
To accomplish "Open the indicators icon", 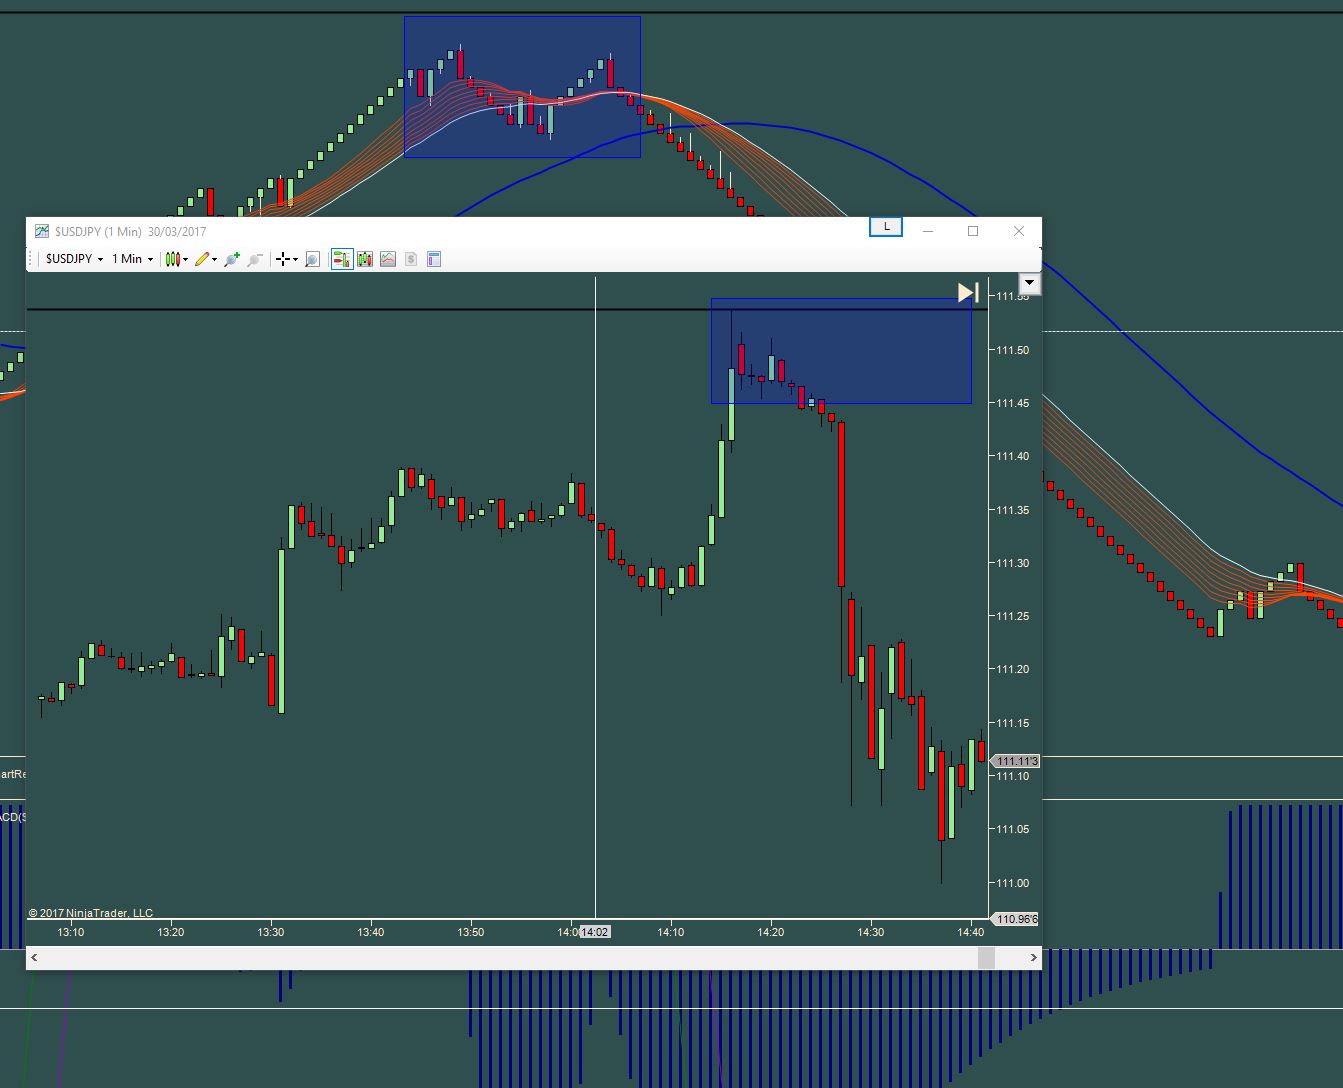I will tap(388, 259).
